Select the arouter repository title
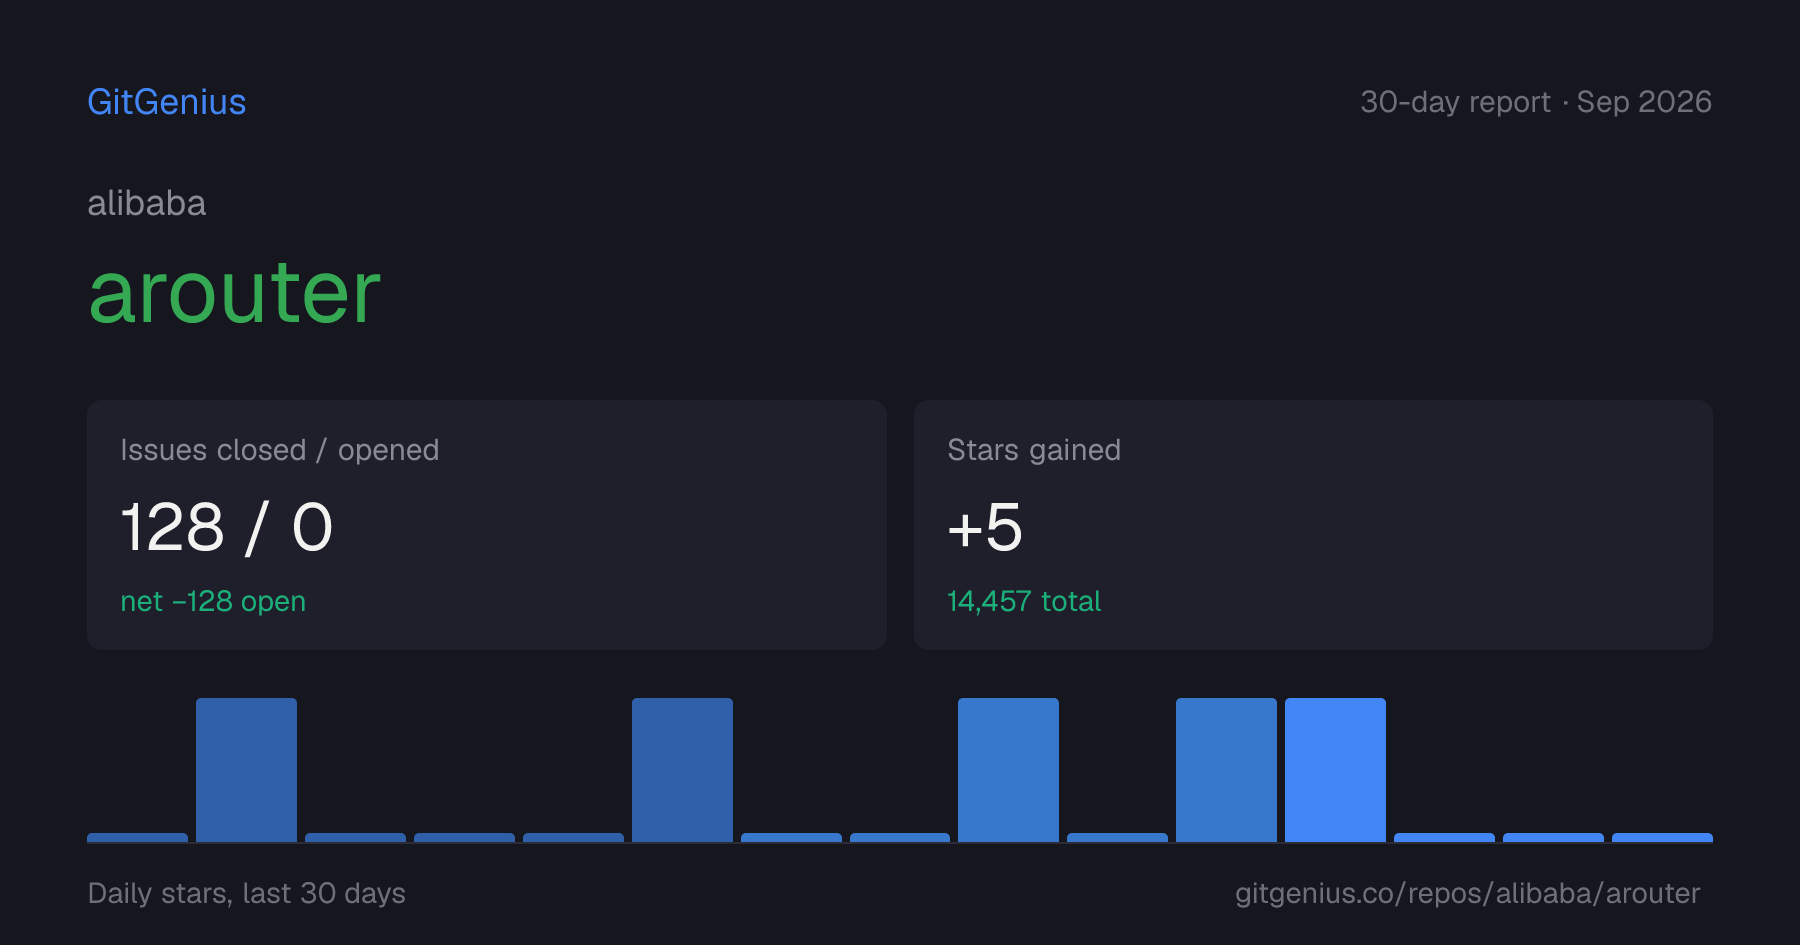 [235, 292]
